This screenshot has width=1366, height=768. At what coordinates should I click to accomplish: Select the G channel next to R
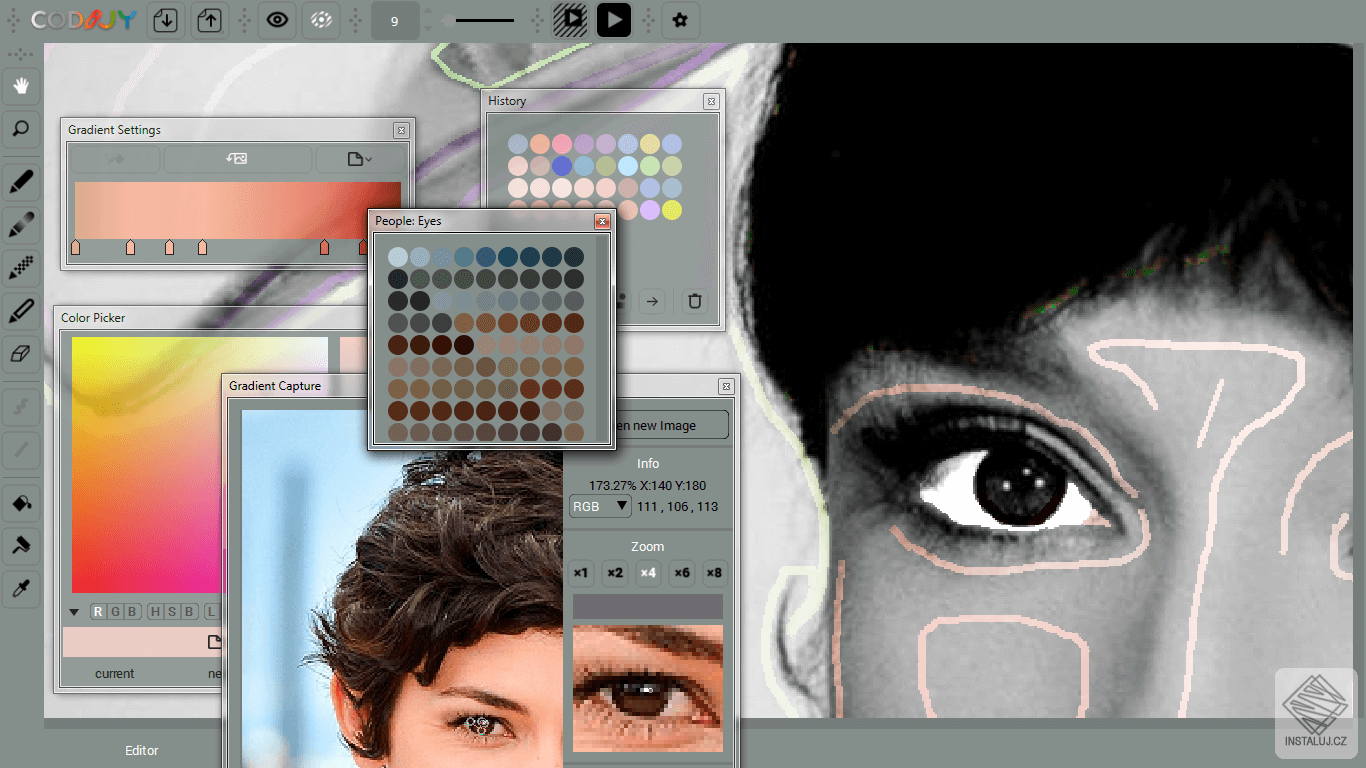click(114, 612)
